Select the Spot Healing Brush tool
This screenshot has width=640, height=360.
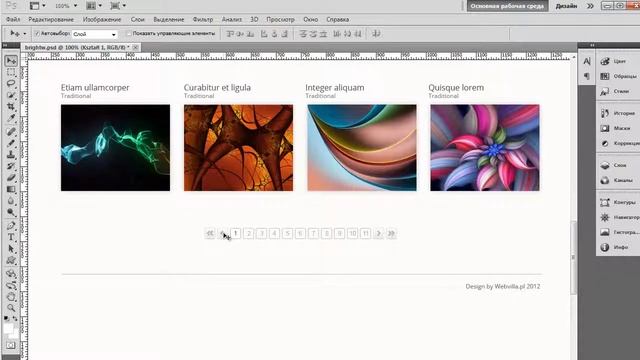11,131
